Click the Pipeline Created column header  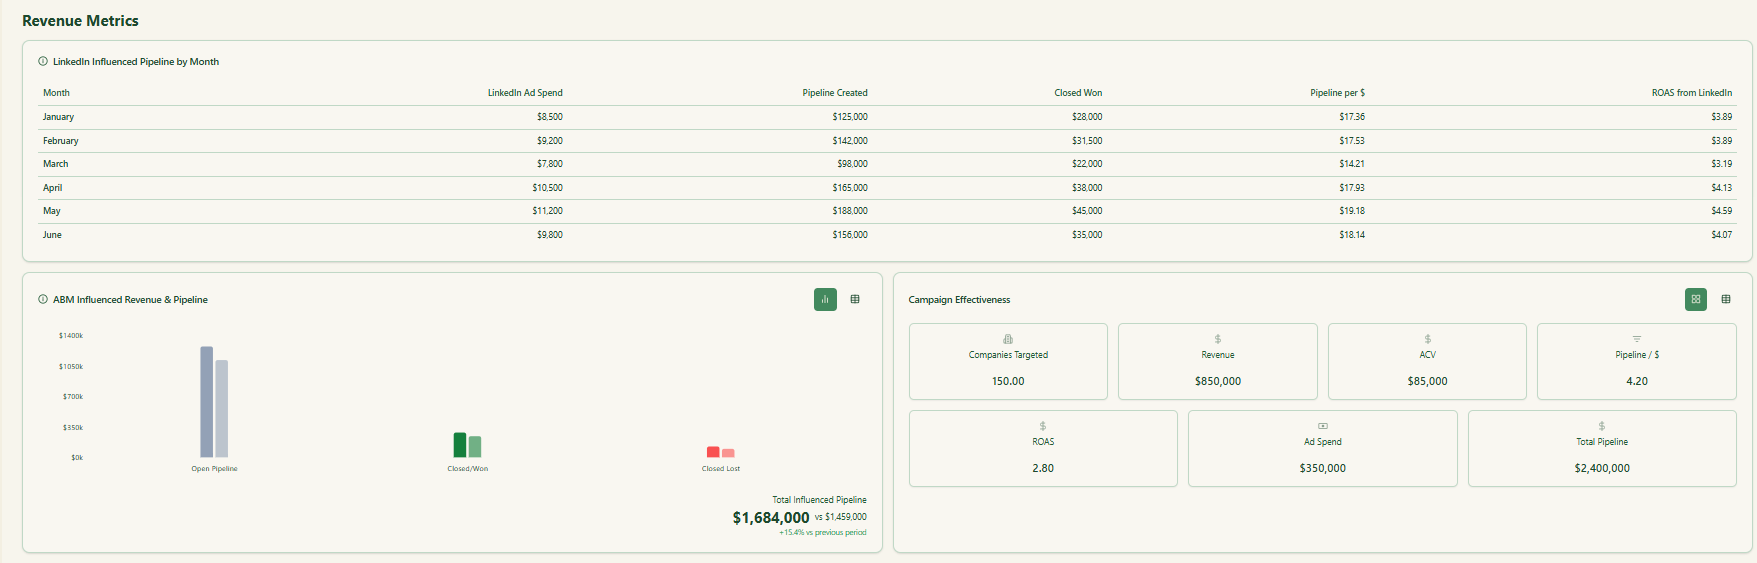[835, 93]
